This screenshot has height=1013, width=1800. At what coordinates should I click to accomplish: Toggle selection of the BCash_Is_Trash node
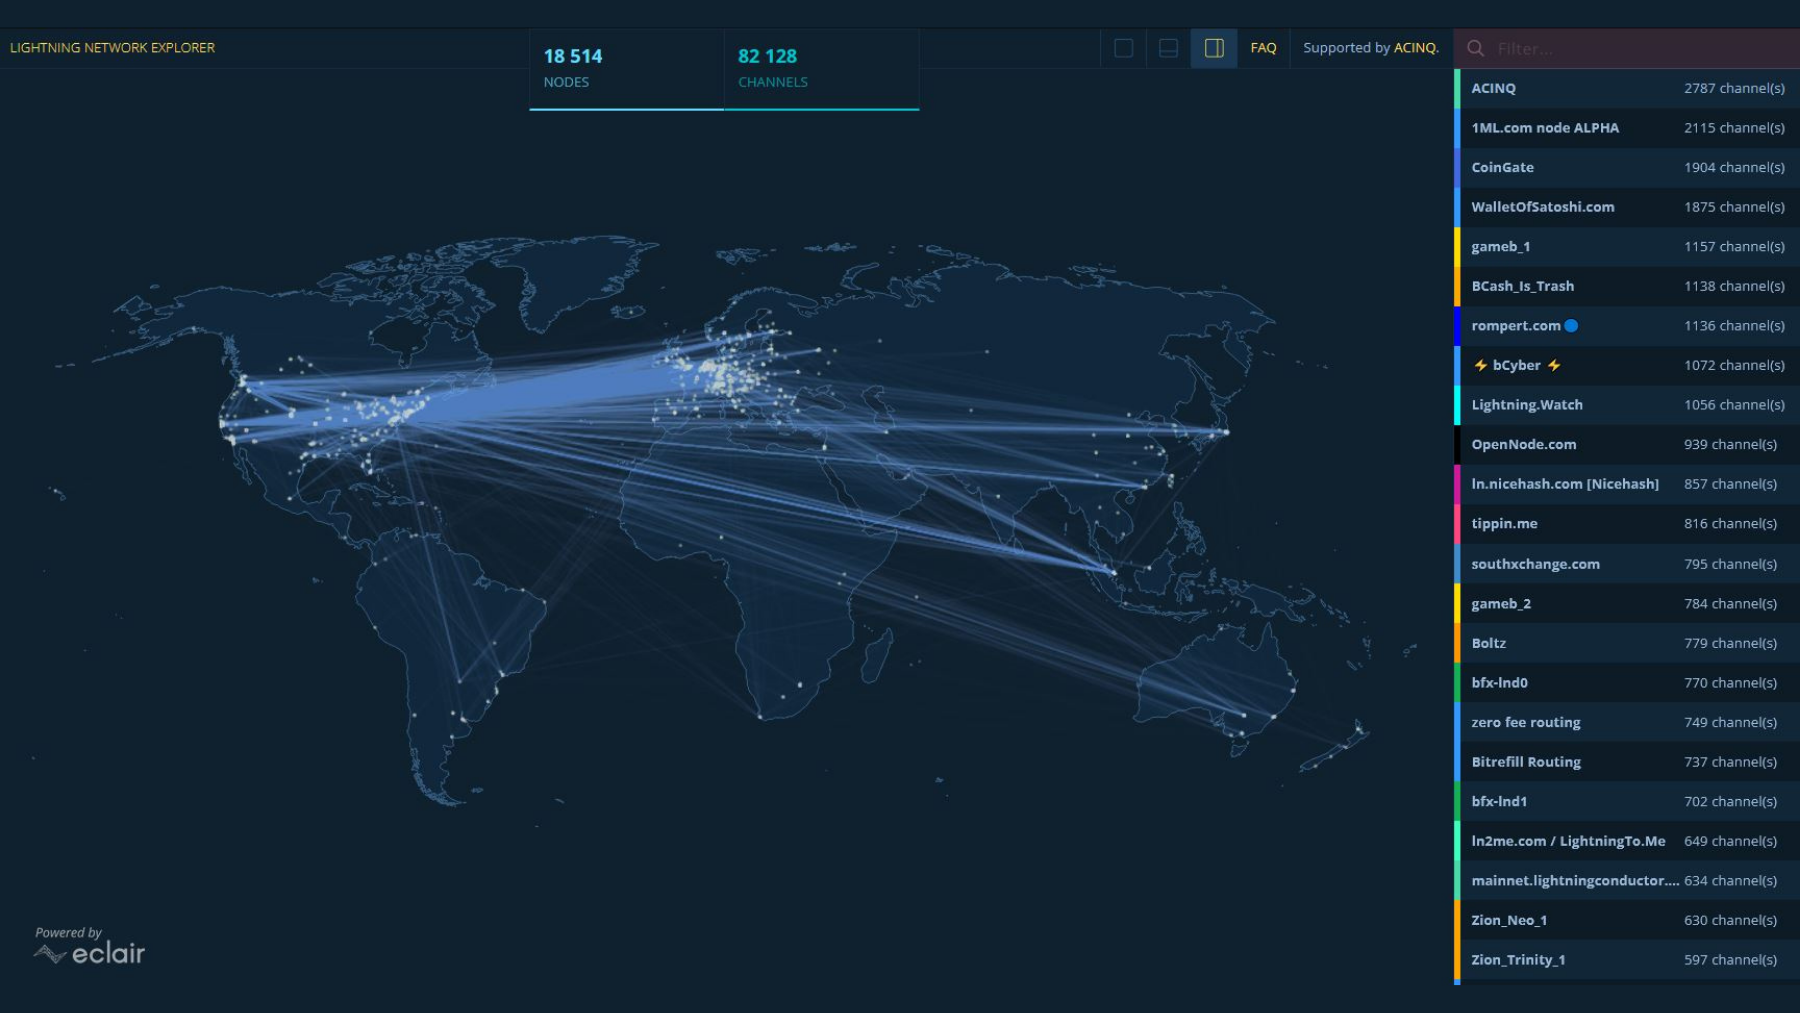click(1600, 286)
